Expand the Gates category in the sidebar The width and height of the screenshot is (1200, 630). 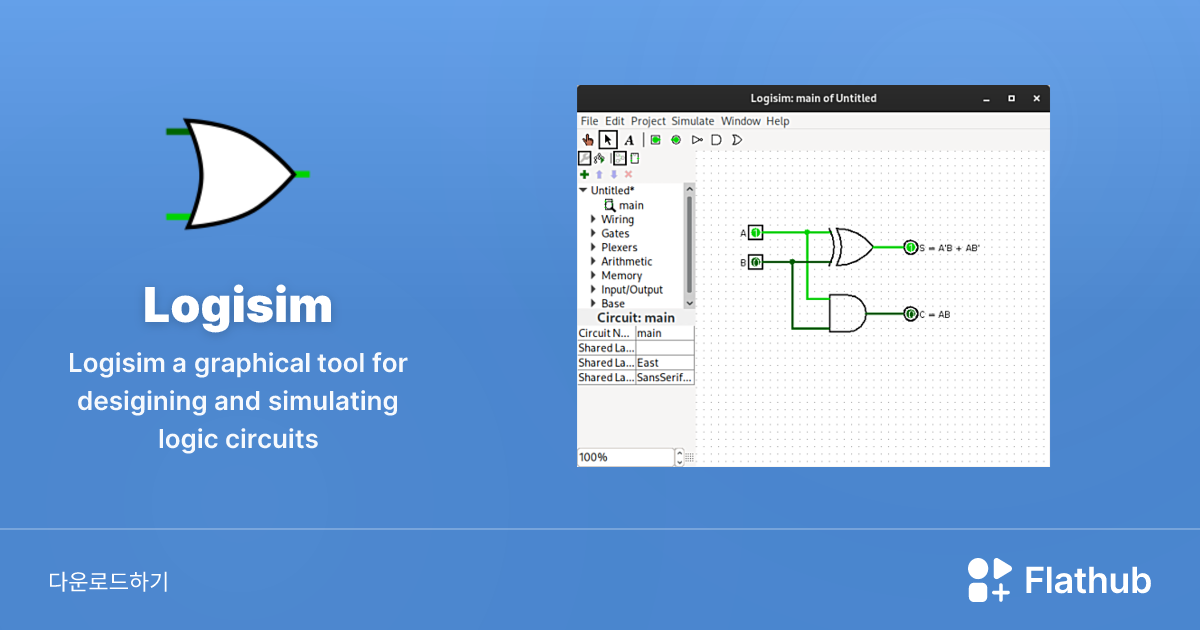[595, 233]
